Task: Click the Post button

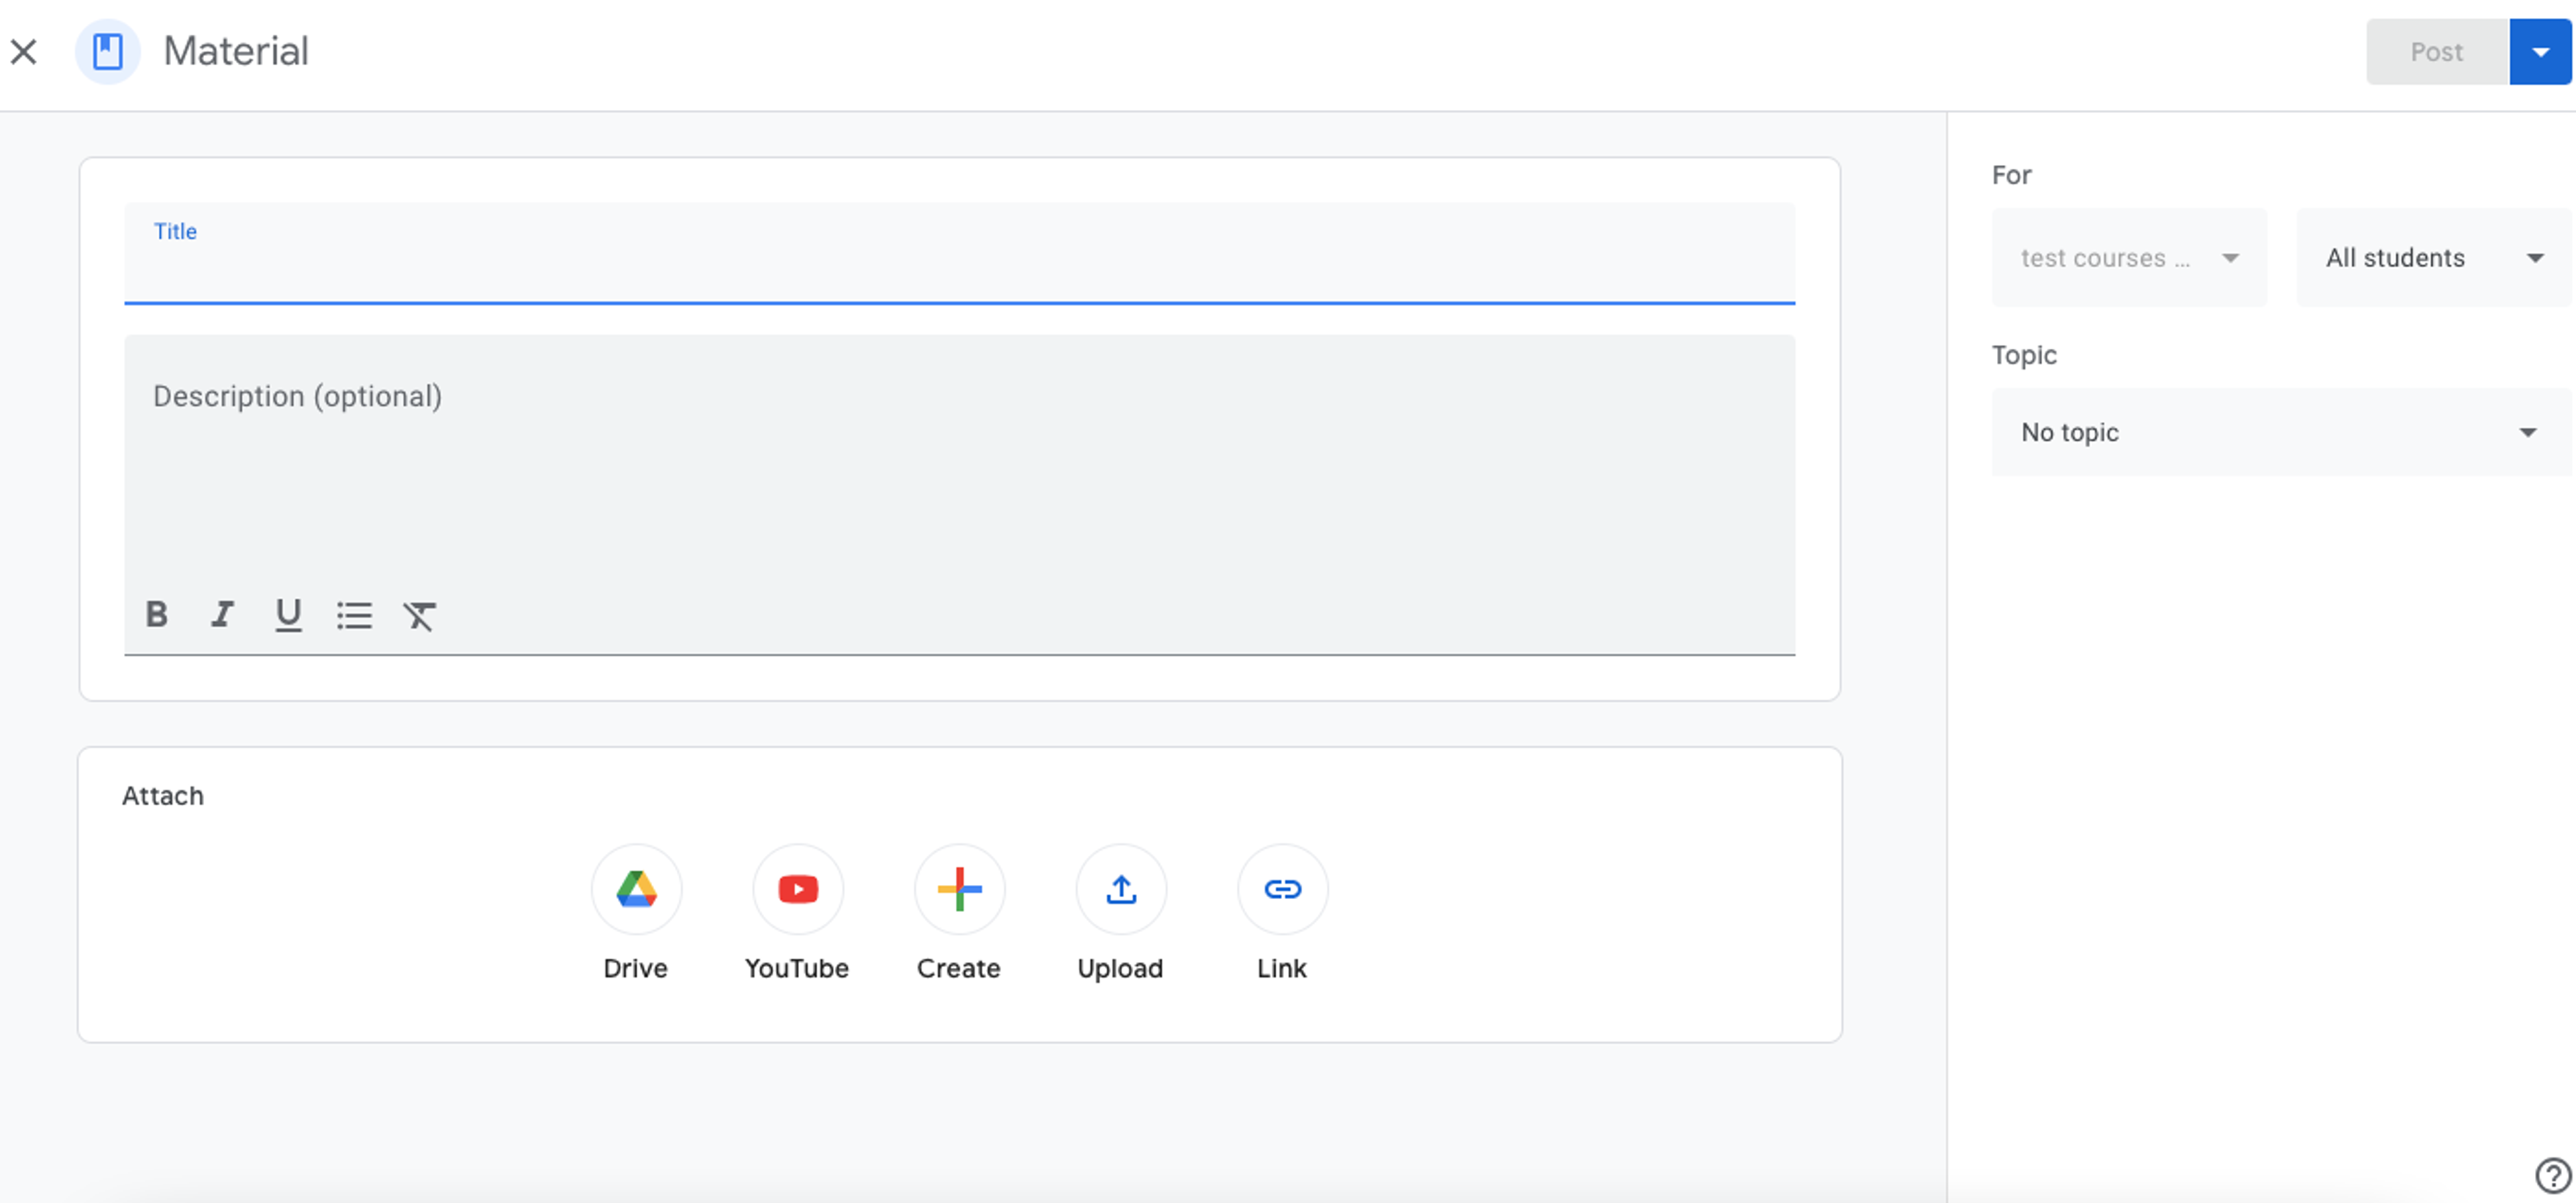Action: tap(2437, 52)
